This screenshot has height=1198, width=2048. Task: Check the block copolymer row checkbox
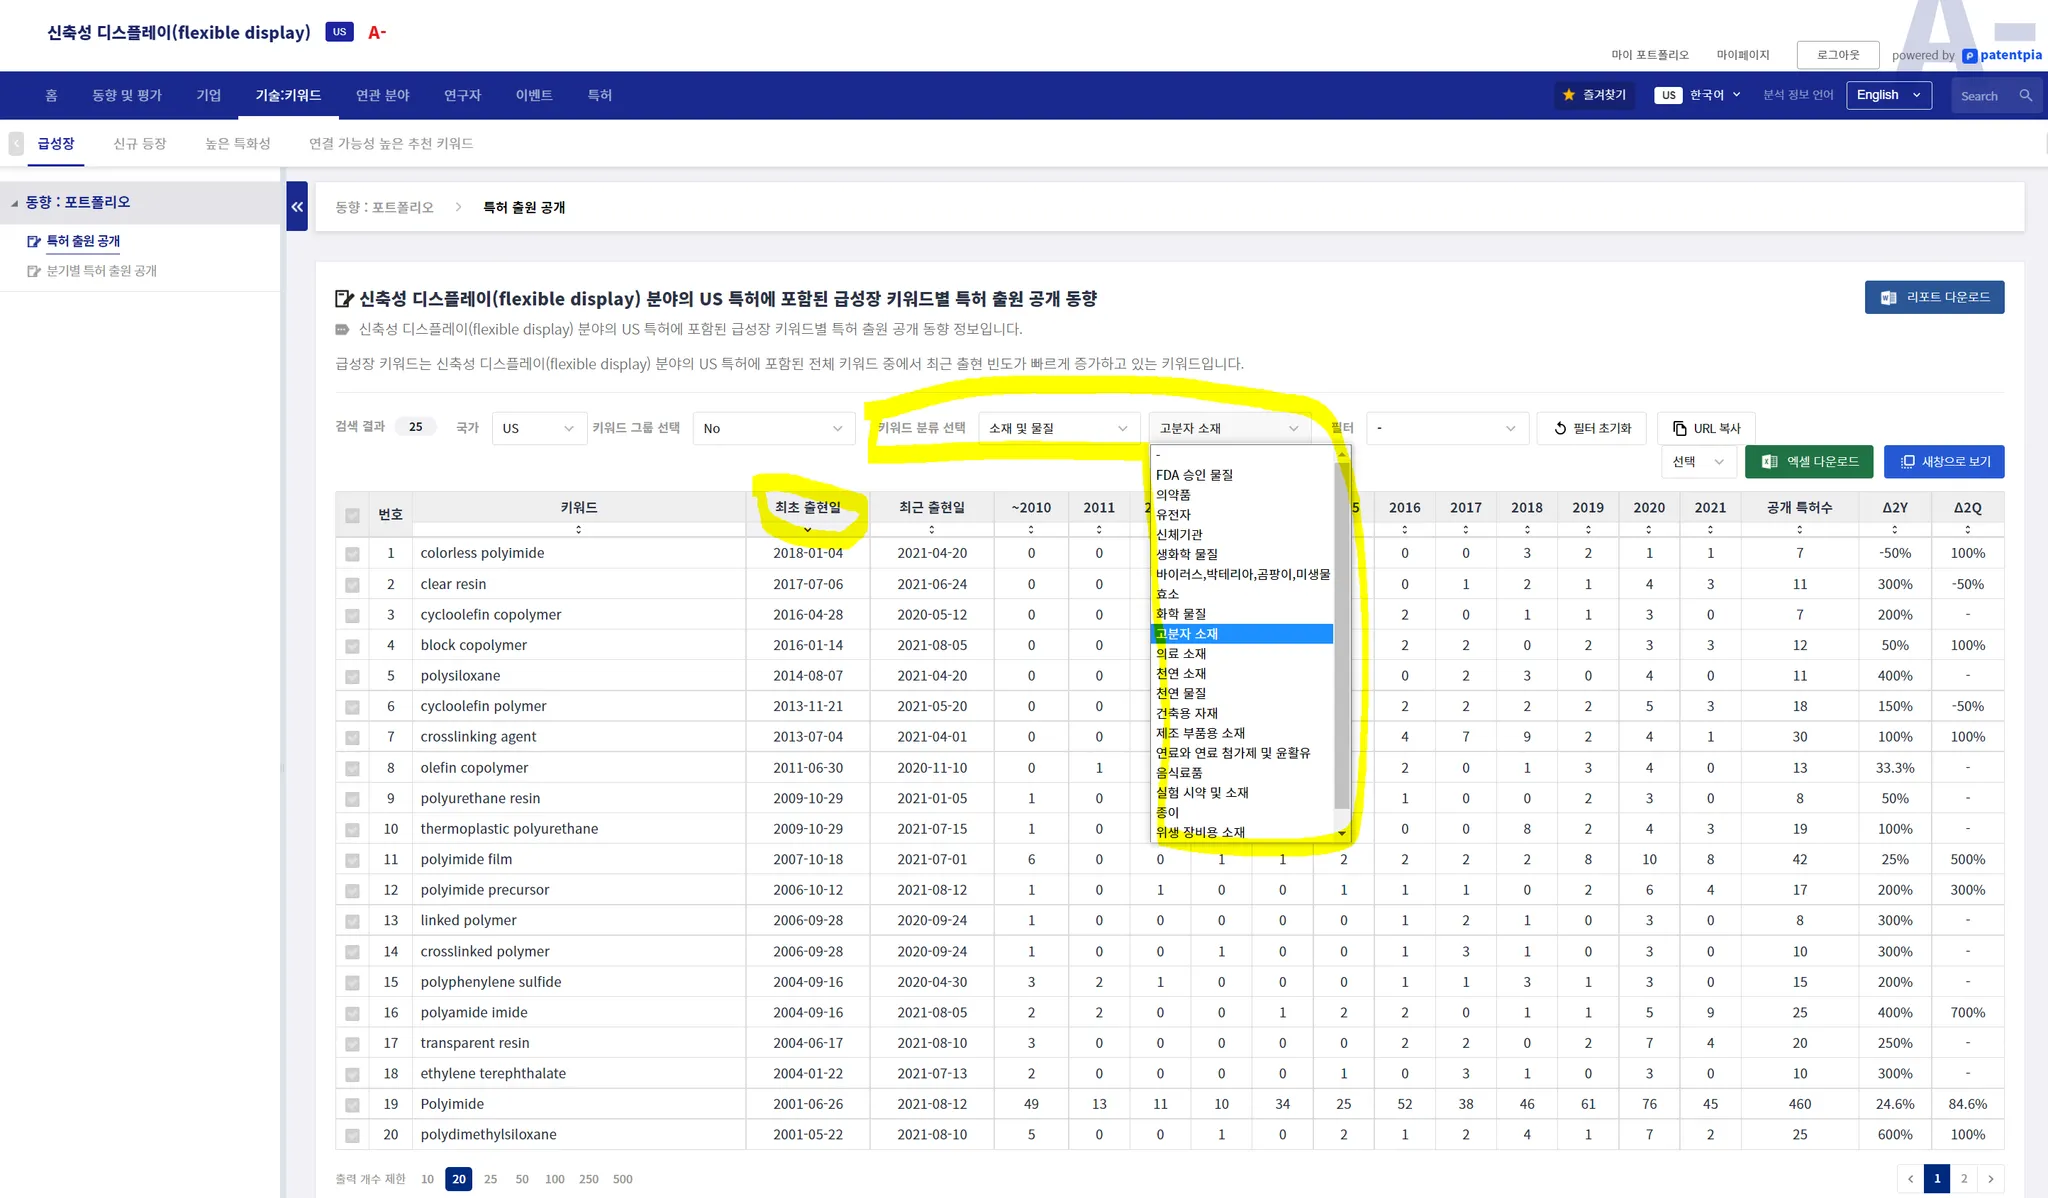pos(352,646)
